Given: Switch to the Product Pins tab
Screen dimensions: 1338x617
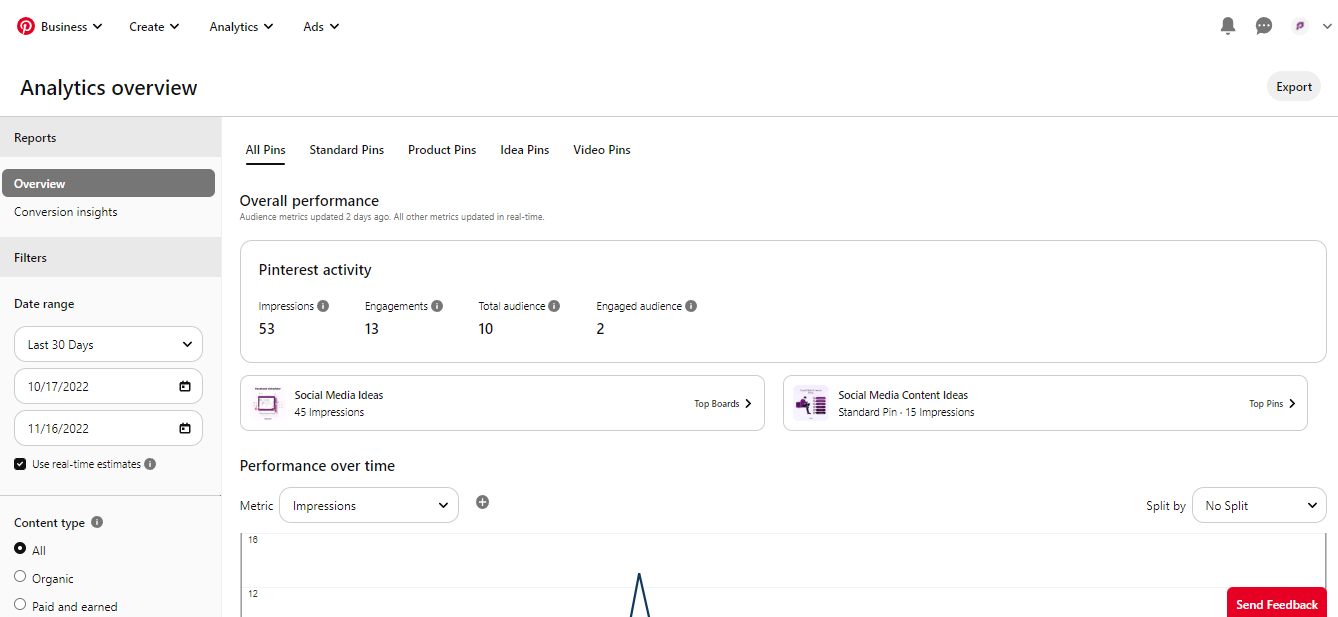Looking at the screenshot, I should 442,150.
